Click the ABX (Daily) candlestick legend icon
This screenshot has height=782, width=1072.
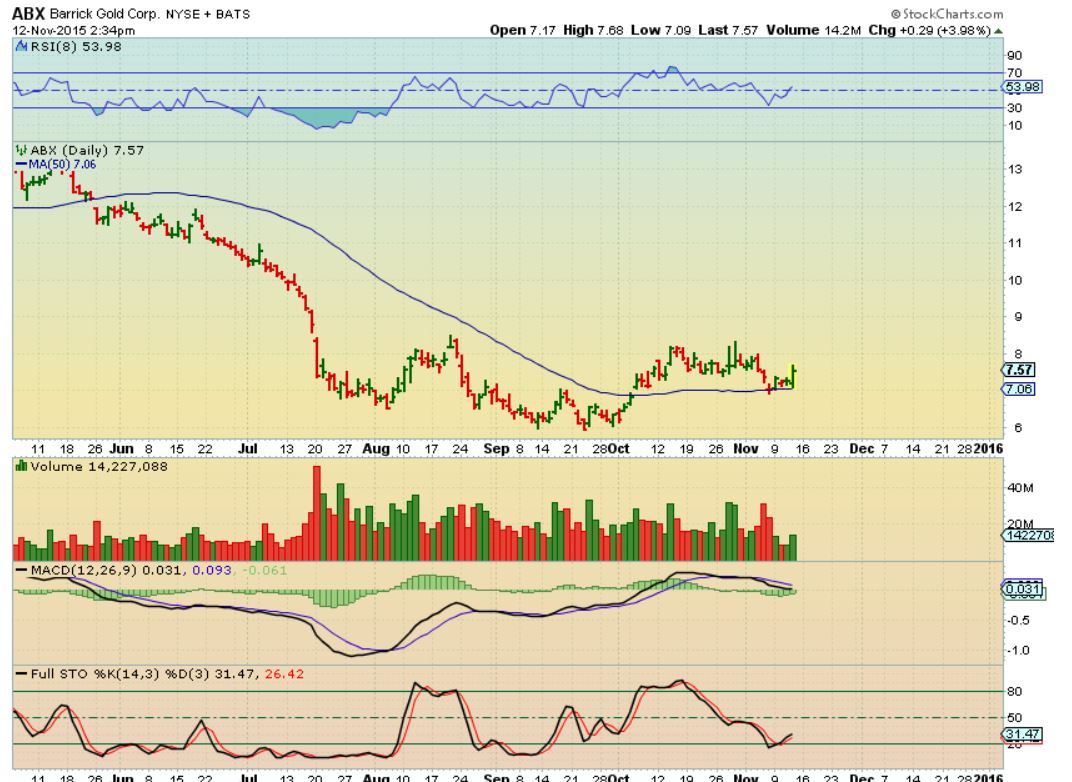[x=20, y=149]
